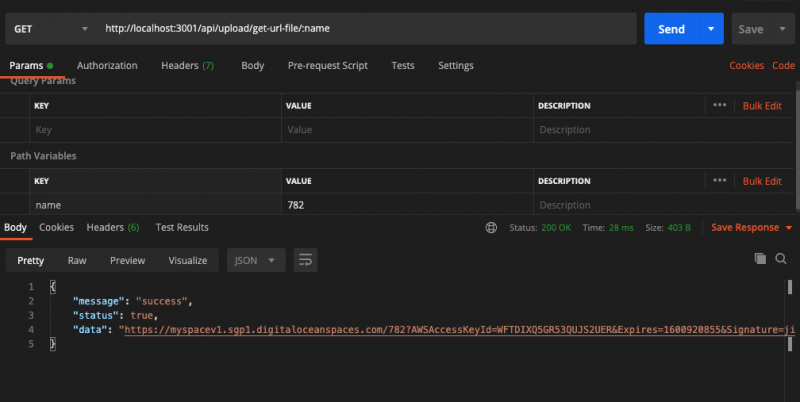Switch to the Authorization tab
Viewport: 800px width, 402px height.
[x=107, y=66]
